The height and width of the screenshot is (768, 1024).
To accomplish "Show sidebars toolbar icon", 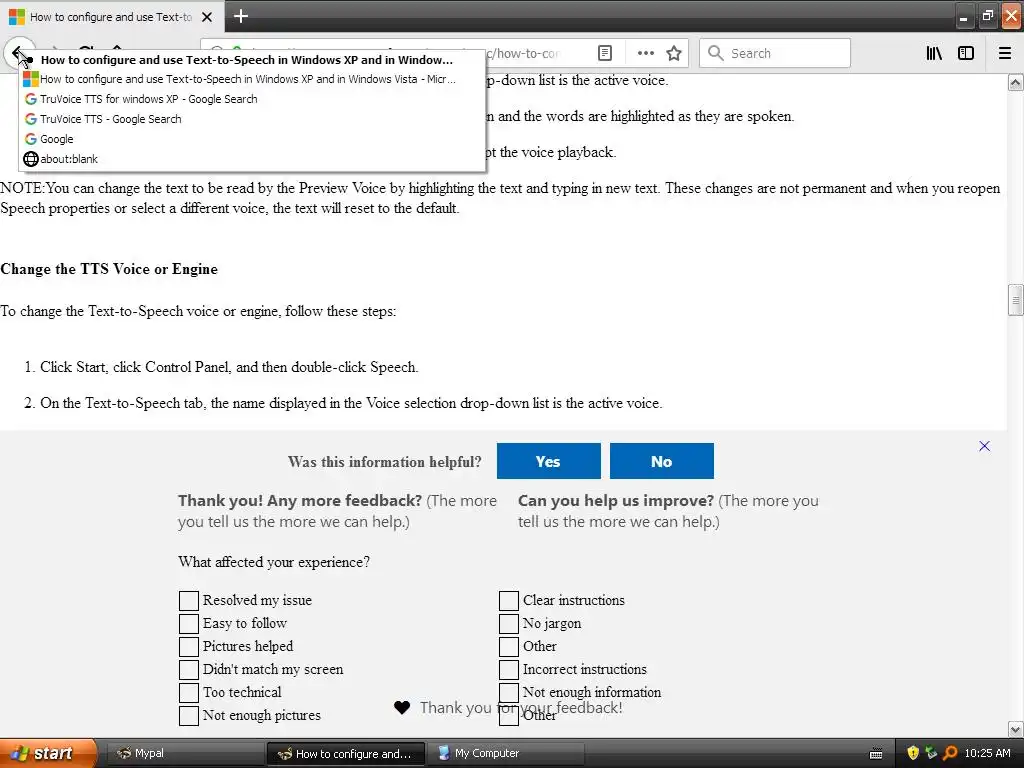I will [966, 53].
